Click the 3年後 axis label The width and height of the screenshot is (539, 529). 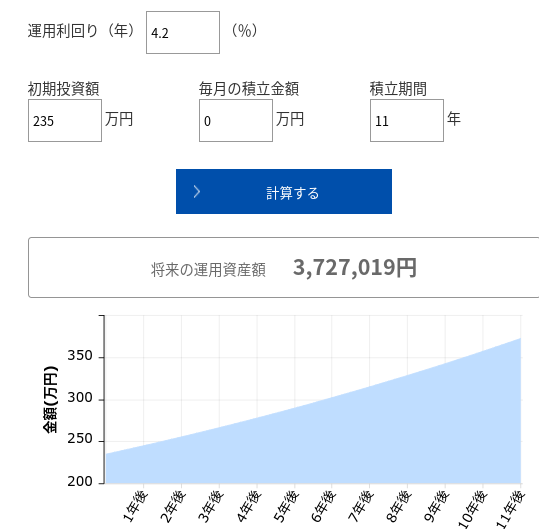211,507
